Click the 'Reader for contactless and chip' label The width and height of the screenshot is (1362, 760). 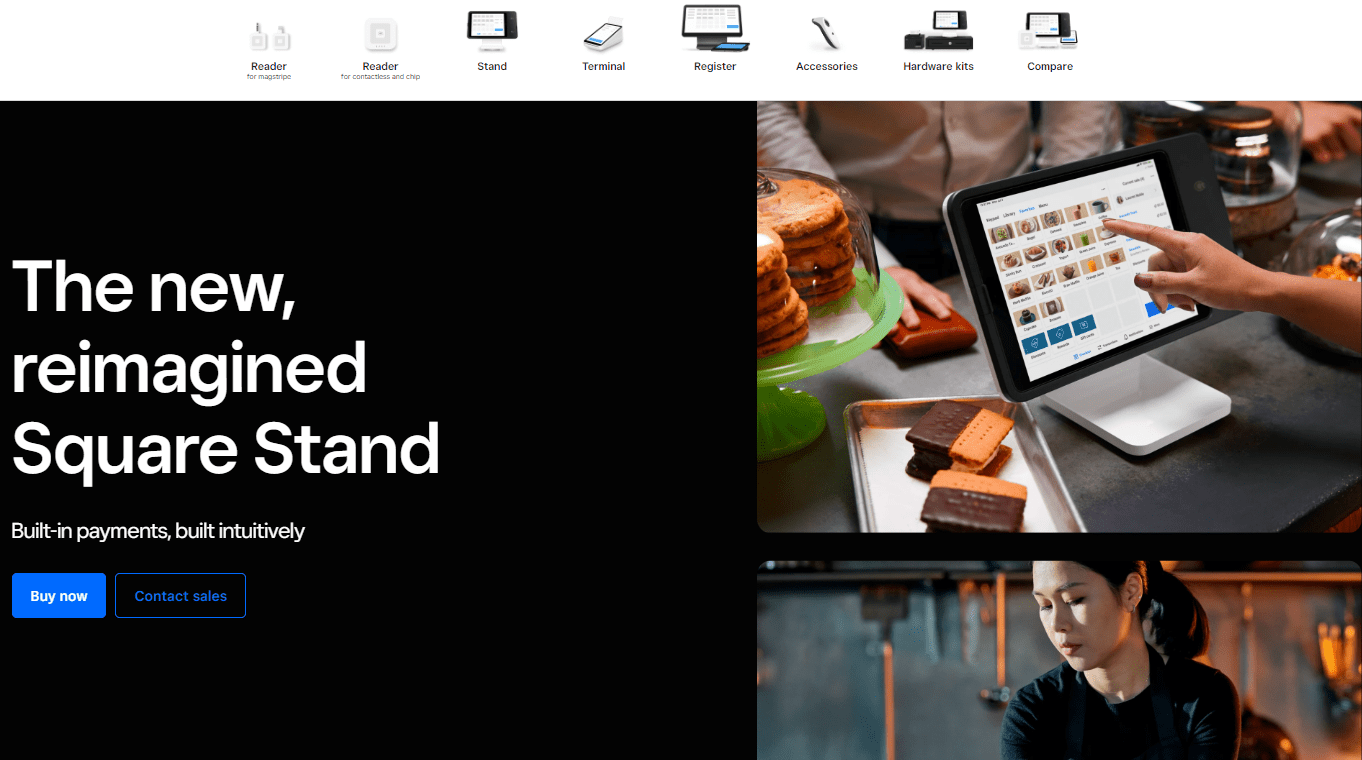pos(380,71)
